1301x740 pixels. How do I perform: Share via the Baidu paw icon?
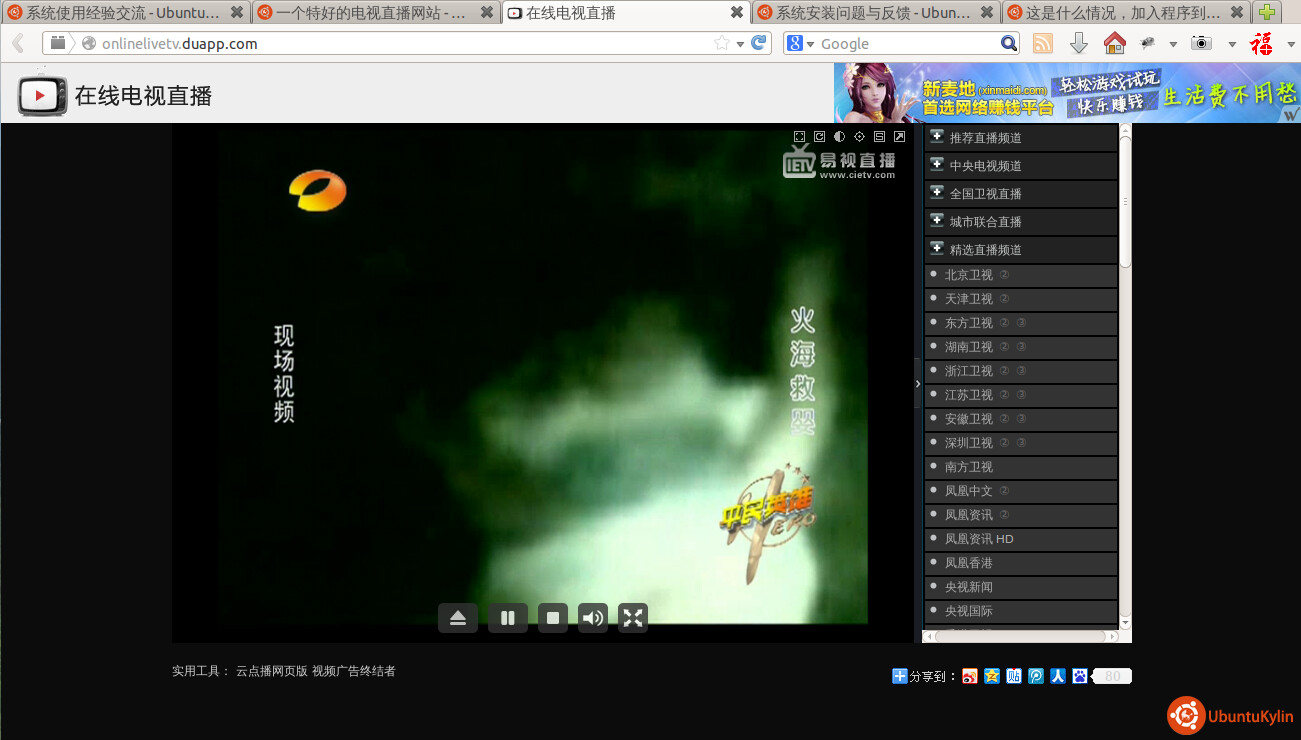tap(1079, 676)
